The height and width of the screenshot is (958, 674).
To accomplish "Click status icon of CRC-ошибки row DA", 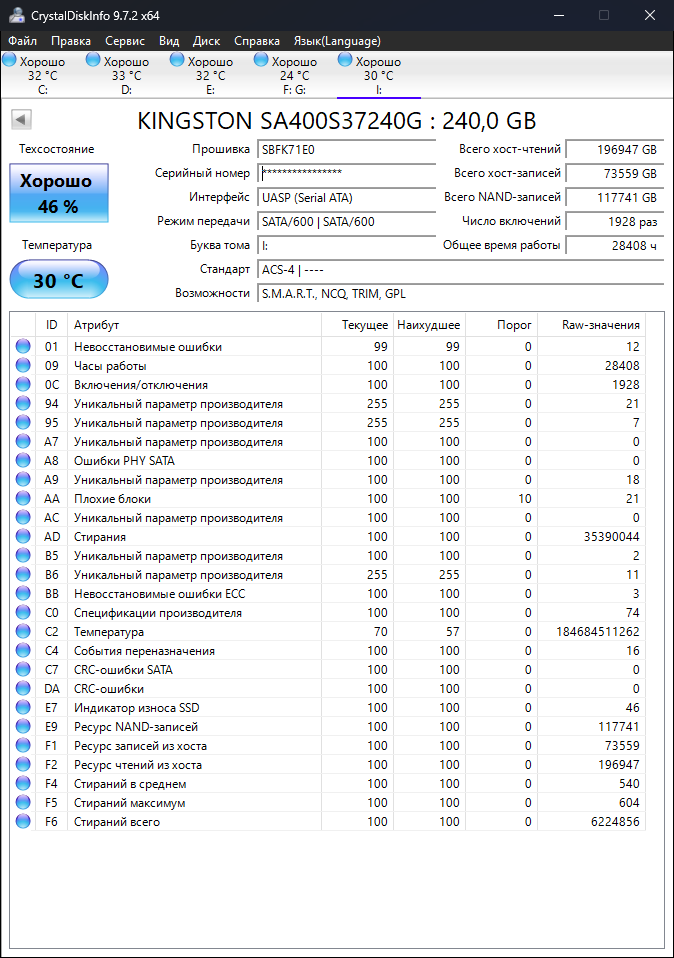I will pos(23,689).
